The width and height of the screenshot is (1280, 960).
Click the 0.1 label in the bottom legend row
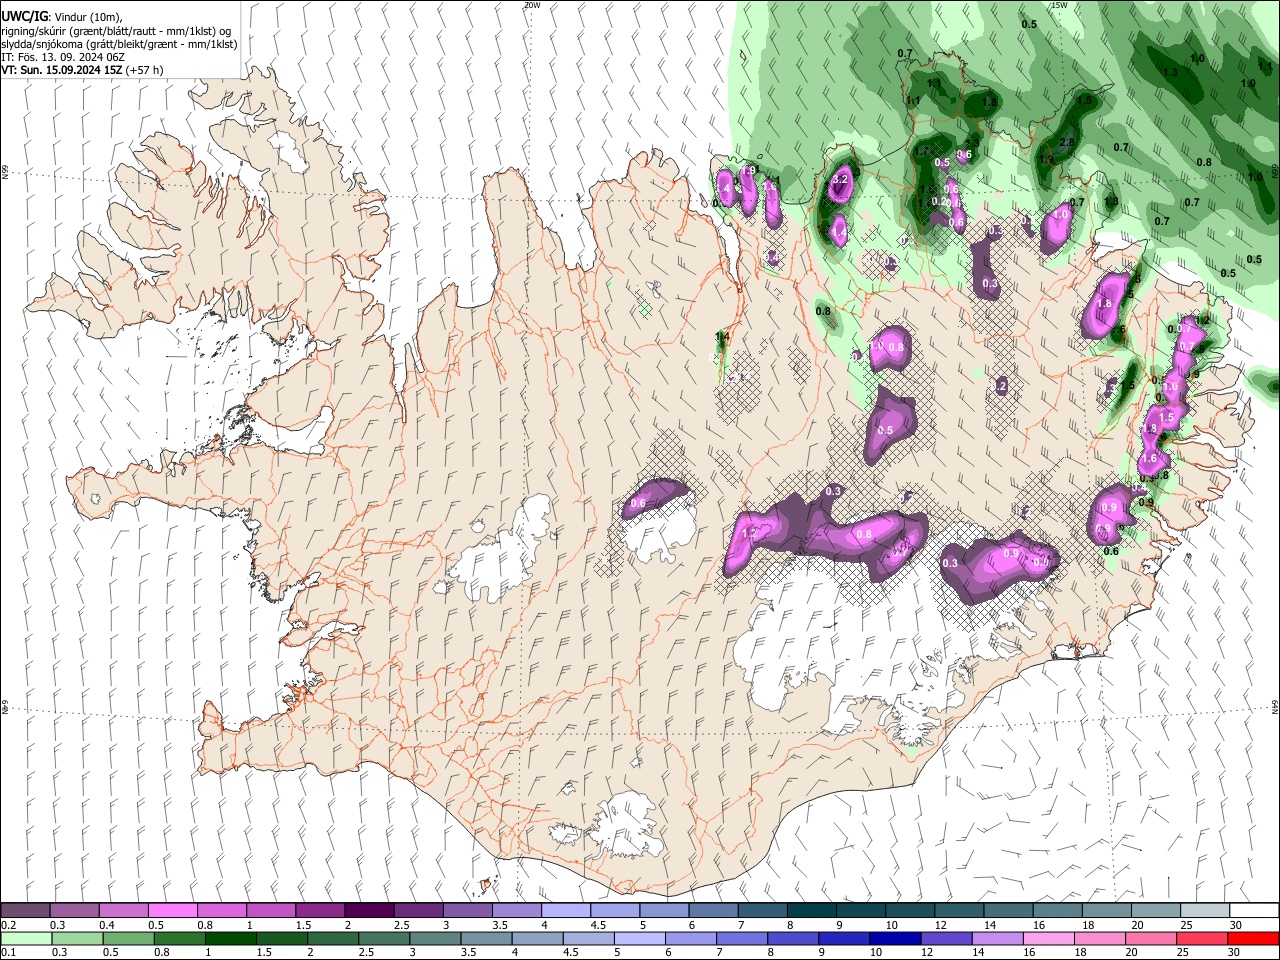(9, 952)
